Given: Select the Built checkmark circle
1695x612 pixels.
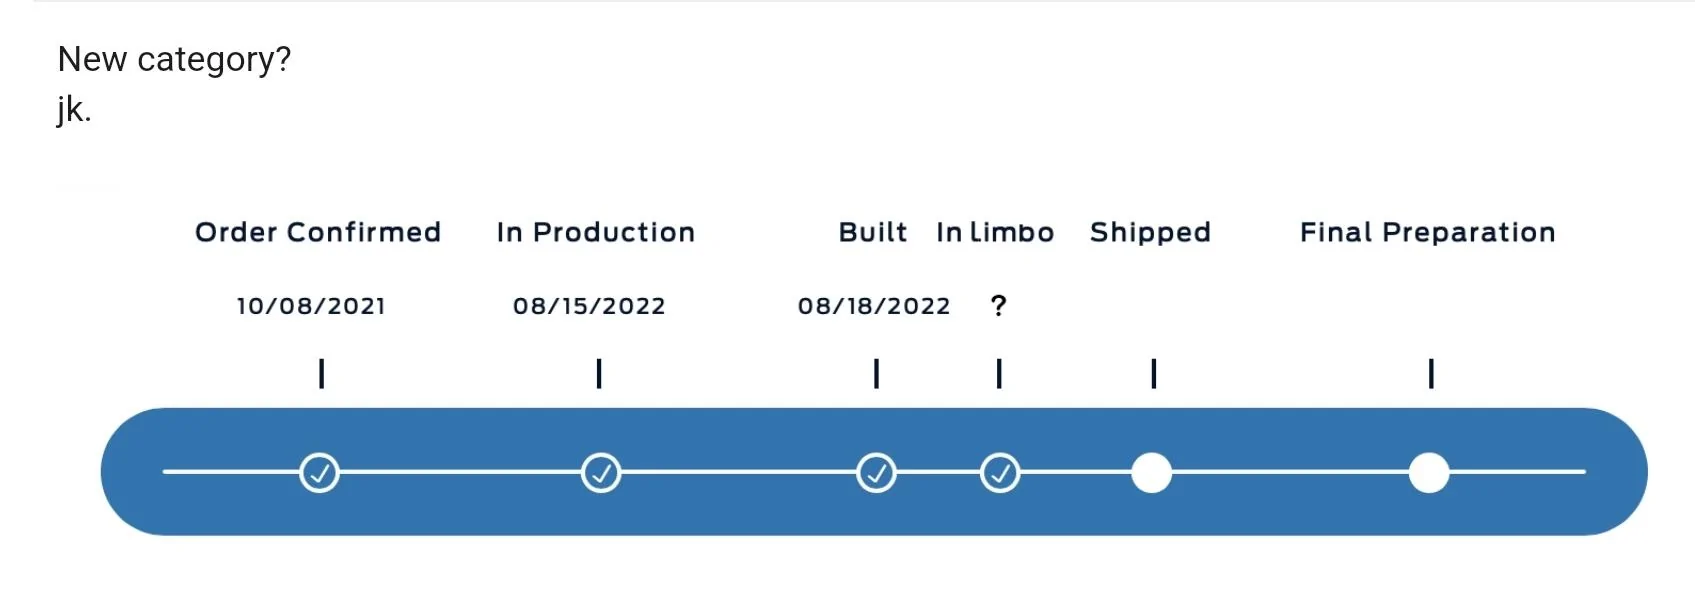Looking at the screenshot, I should point(877,472).
